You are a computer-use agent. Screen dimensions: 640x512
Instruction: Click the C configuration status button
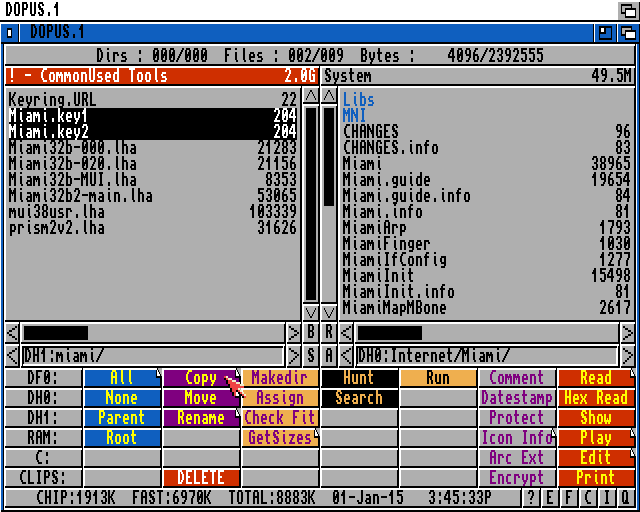point(587,497)
